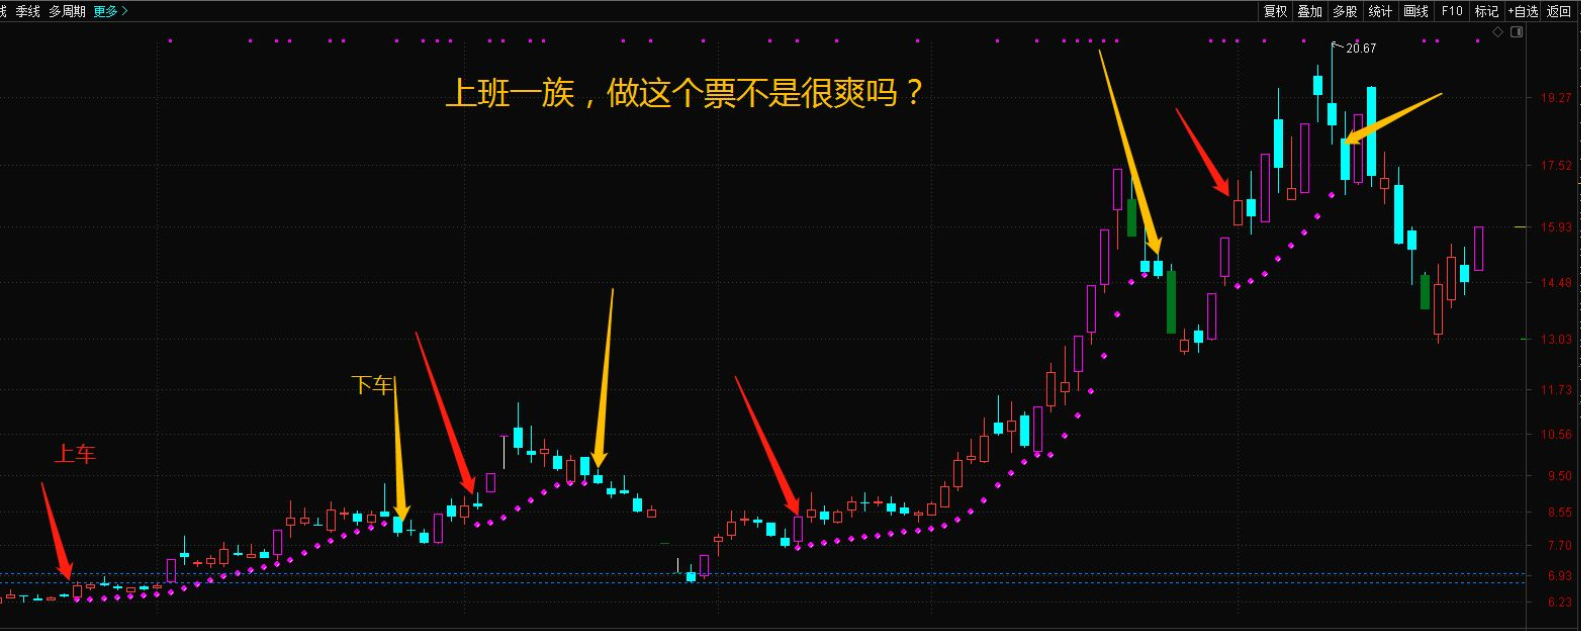
Task: Click the 14.48 price axis label
Action: 1556,283
